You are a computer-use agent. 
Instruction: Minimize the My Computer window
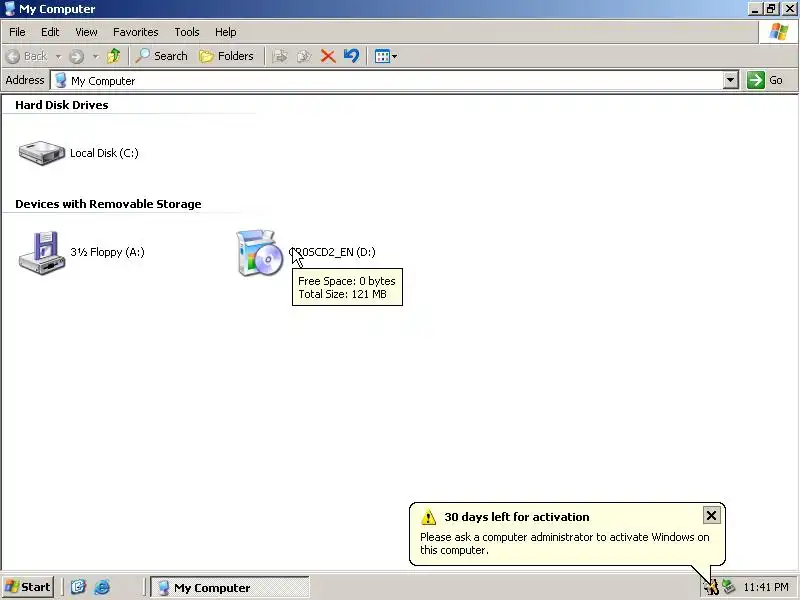[755, 9]
